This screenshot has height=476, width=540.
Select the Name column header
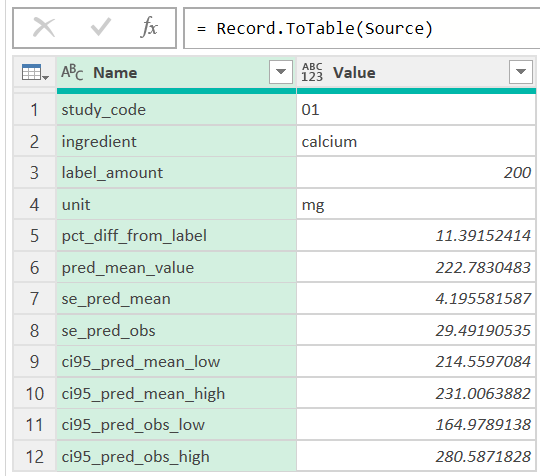click(176, 72)
